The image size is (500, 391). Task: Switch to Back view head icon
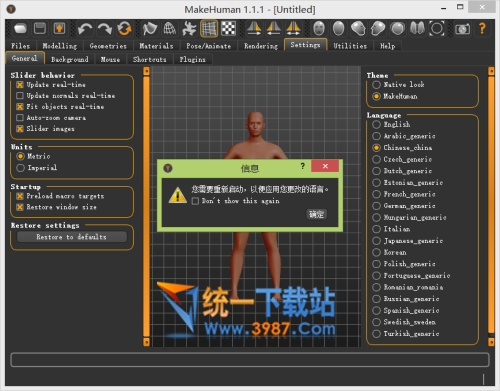(x=339, y=29)
